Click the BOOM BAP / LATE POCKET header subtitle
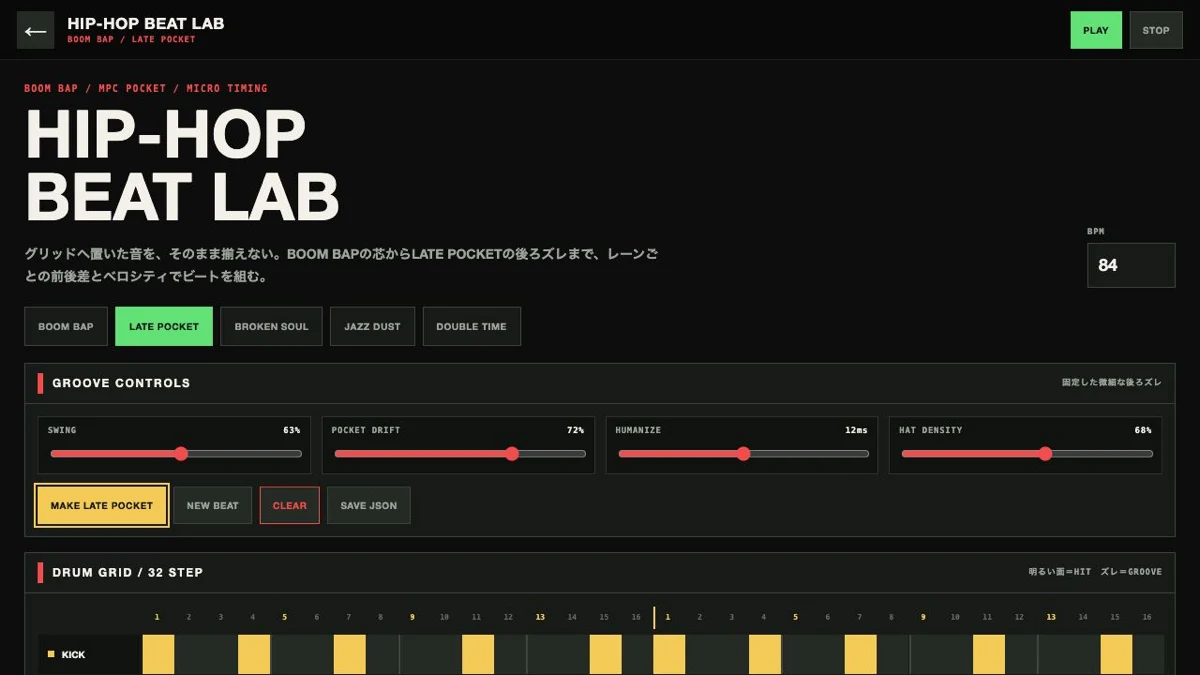 click(x=131, y=40)
